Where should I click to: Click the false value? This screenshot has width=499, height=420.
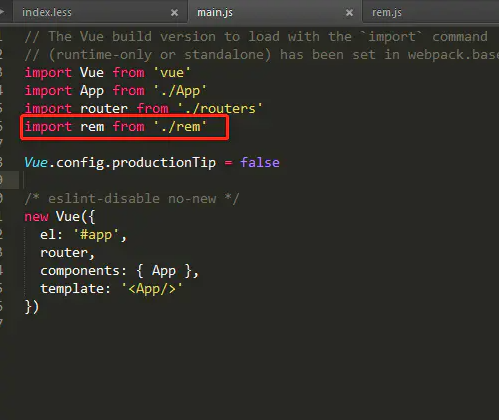tap(260, 163)
